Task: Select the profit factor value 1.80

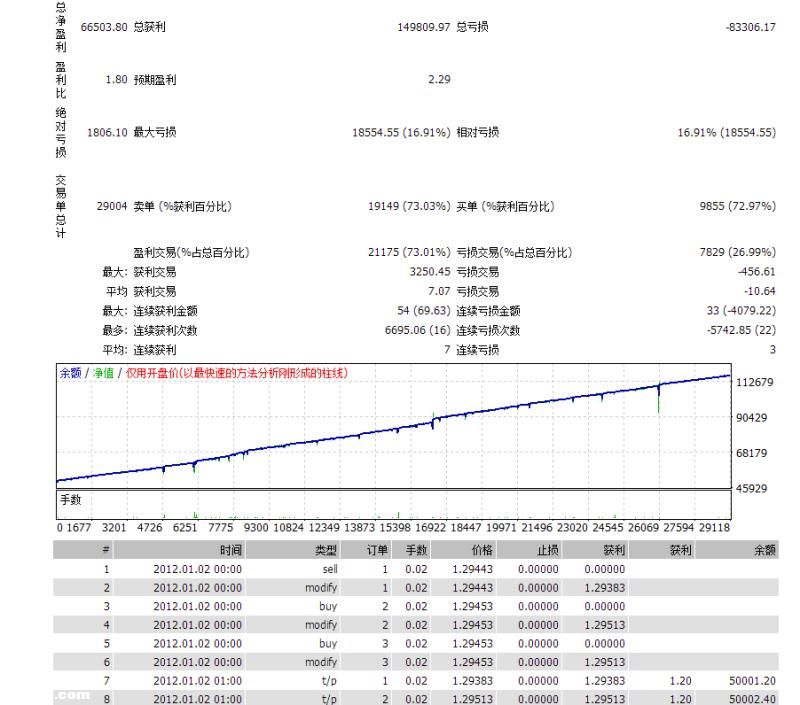Action: point(116,80)
